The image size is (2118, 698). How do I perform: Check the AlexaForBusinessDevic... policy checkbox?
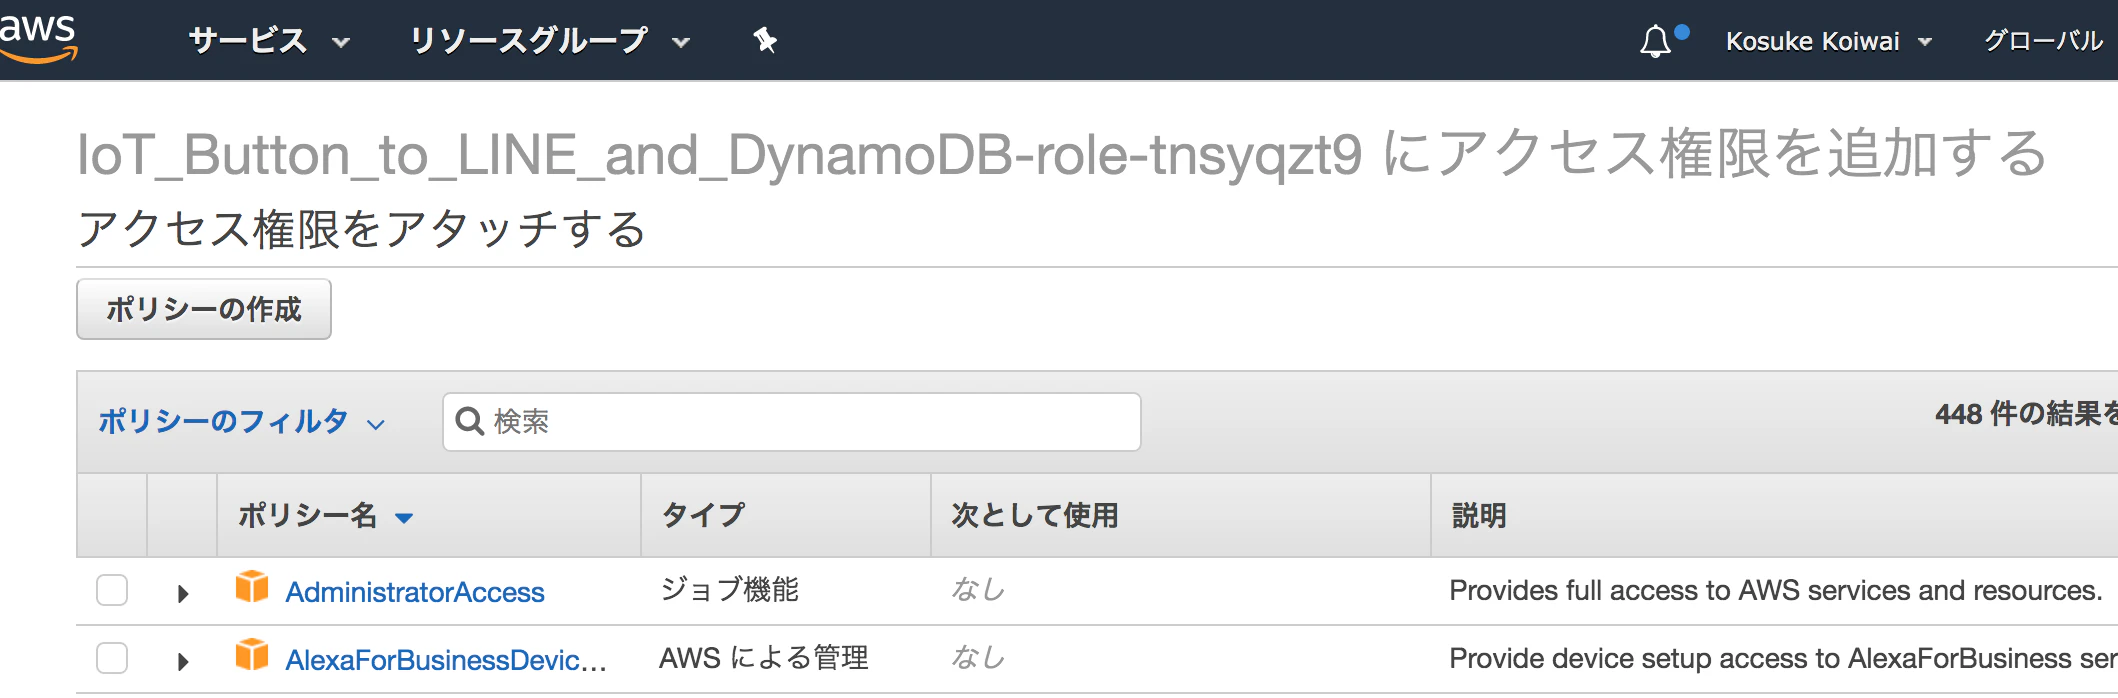[x=112, y=658]
